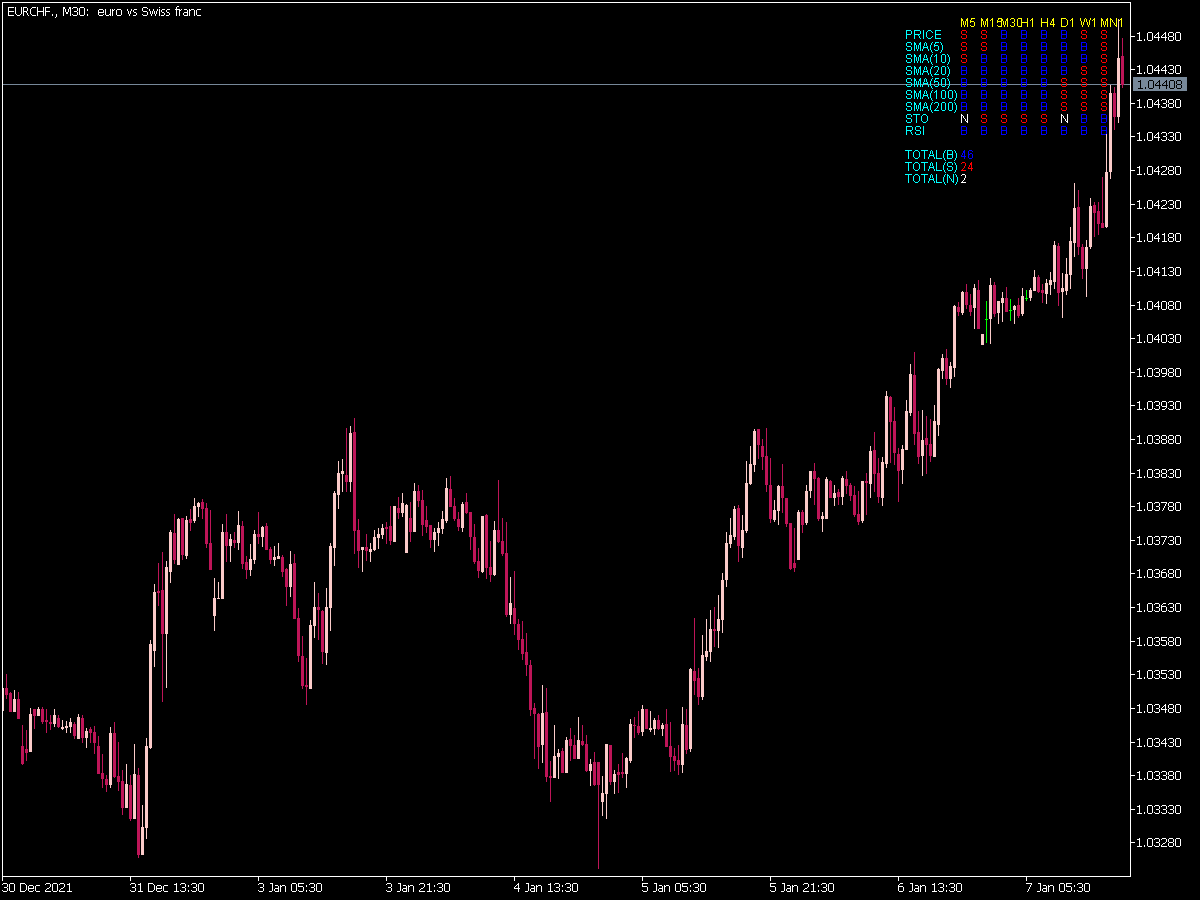The height and width of the screenshot is (900, 1200).
Task: Click the 1.03530 price scale label
Action: click(1157, 675)
